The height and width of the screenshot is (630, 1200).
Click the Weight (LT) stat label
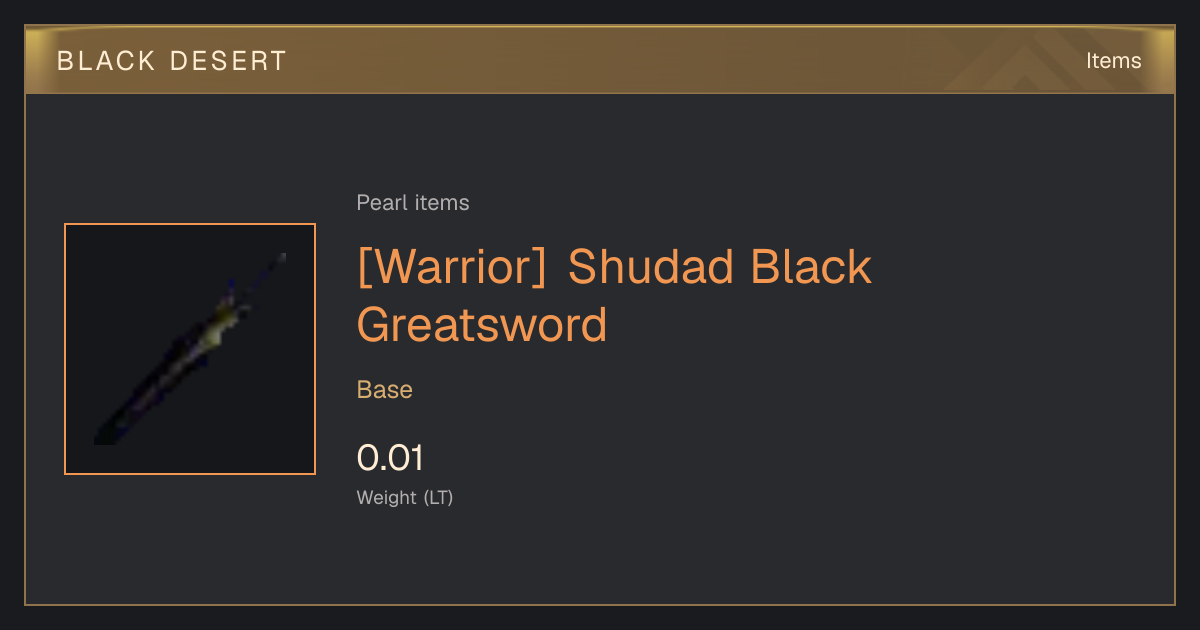pos(405,497)
